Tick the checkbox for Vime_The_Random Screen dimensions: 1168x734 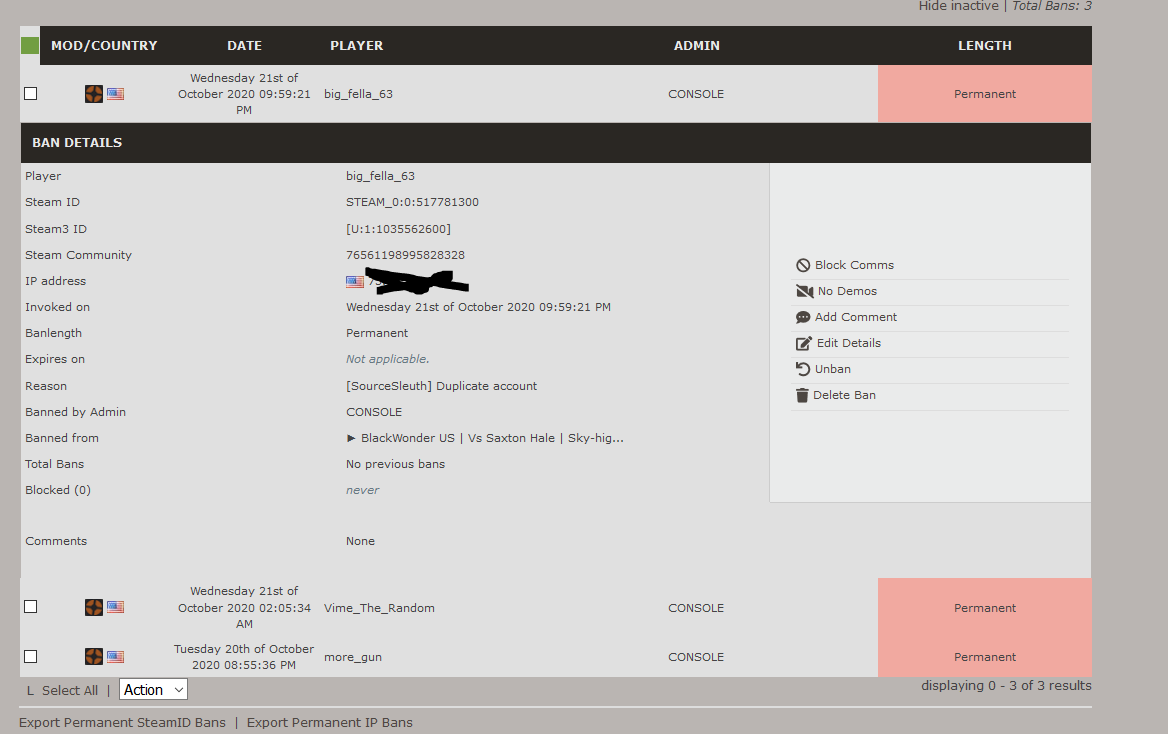[31, 607]
